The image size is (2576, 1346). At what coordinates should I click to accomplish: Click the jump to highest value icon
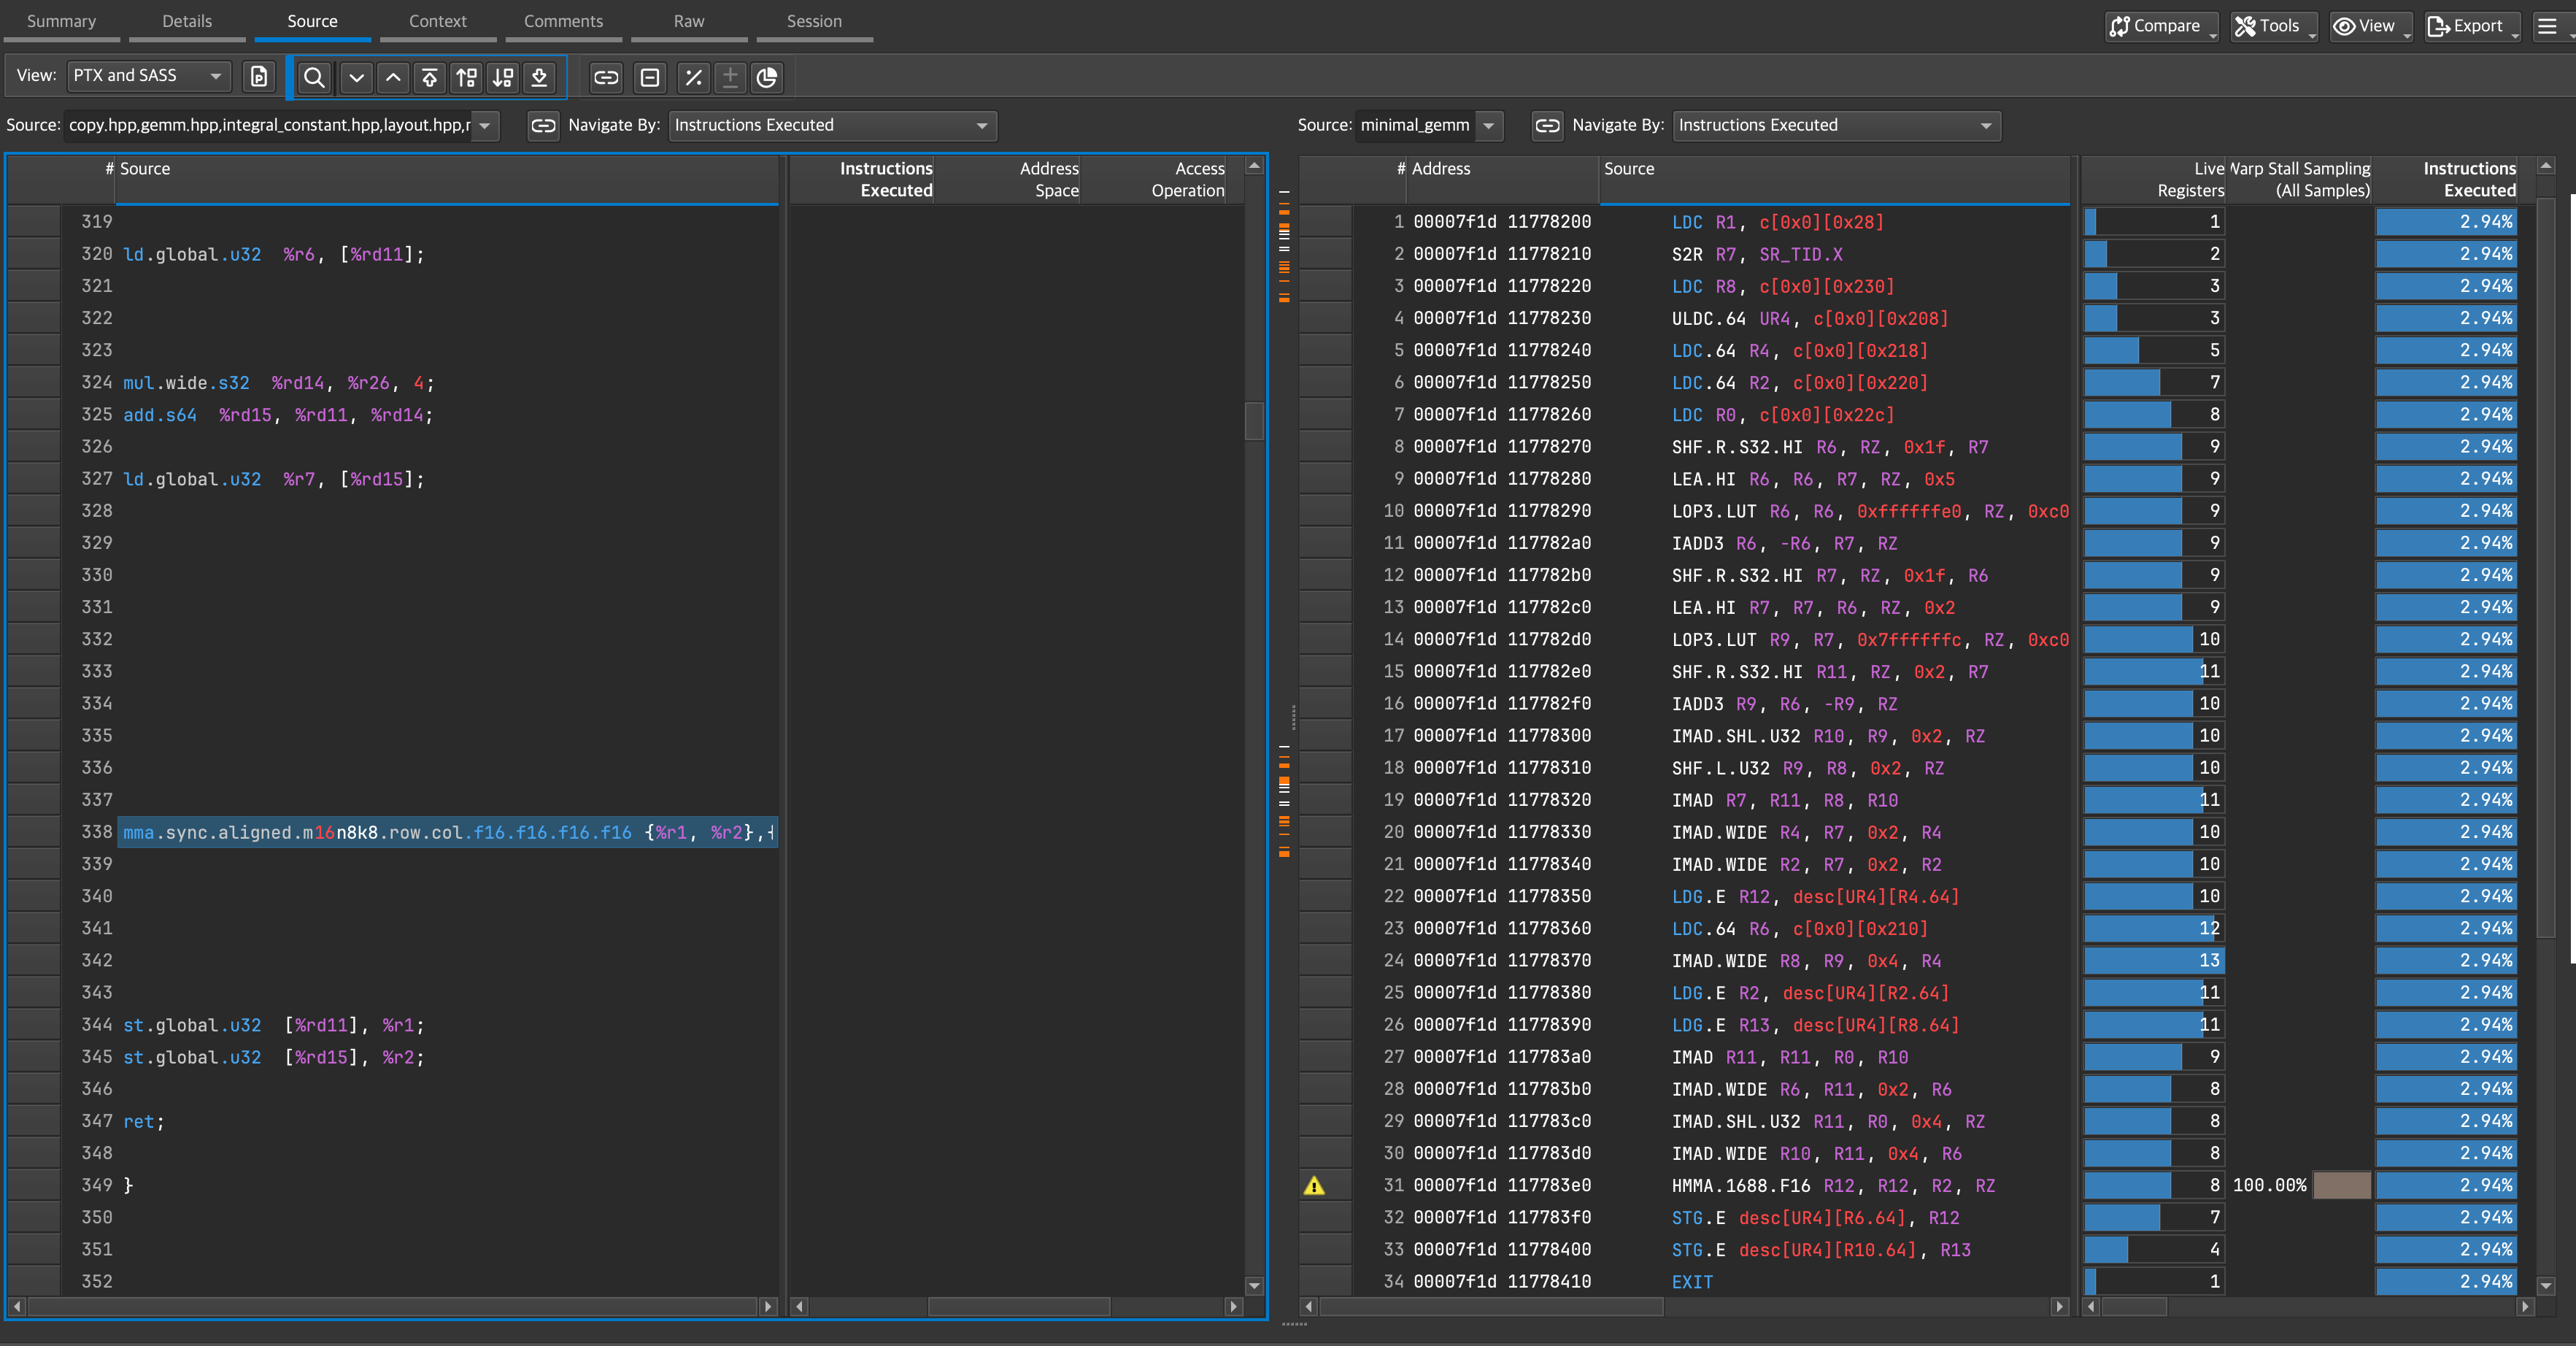point(430,77)
